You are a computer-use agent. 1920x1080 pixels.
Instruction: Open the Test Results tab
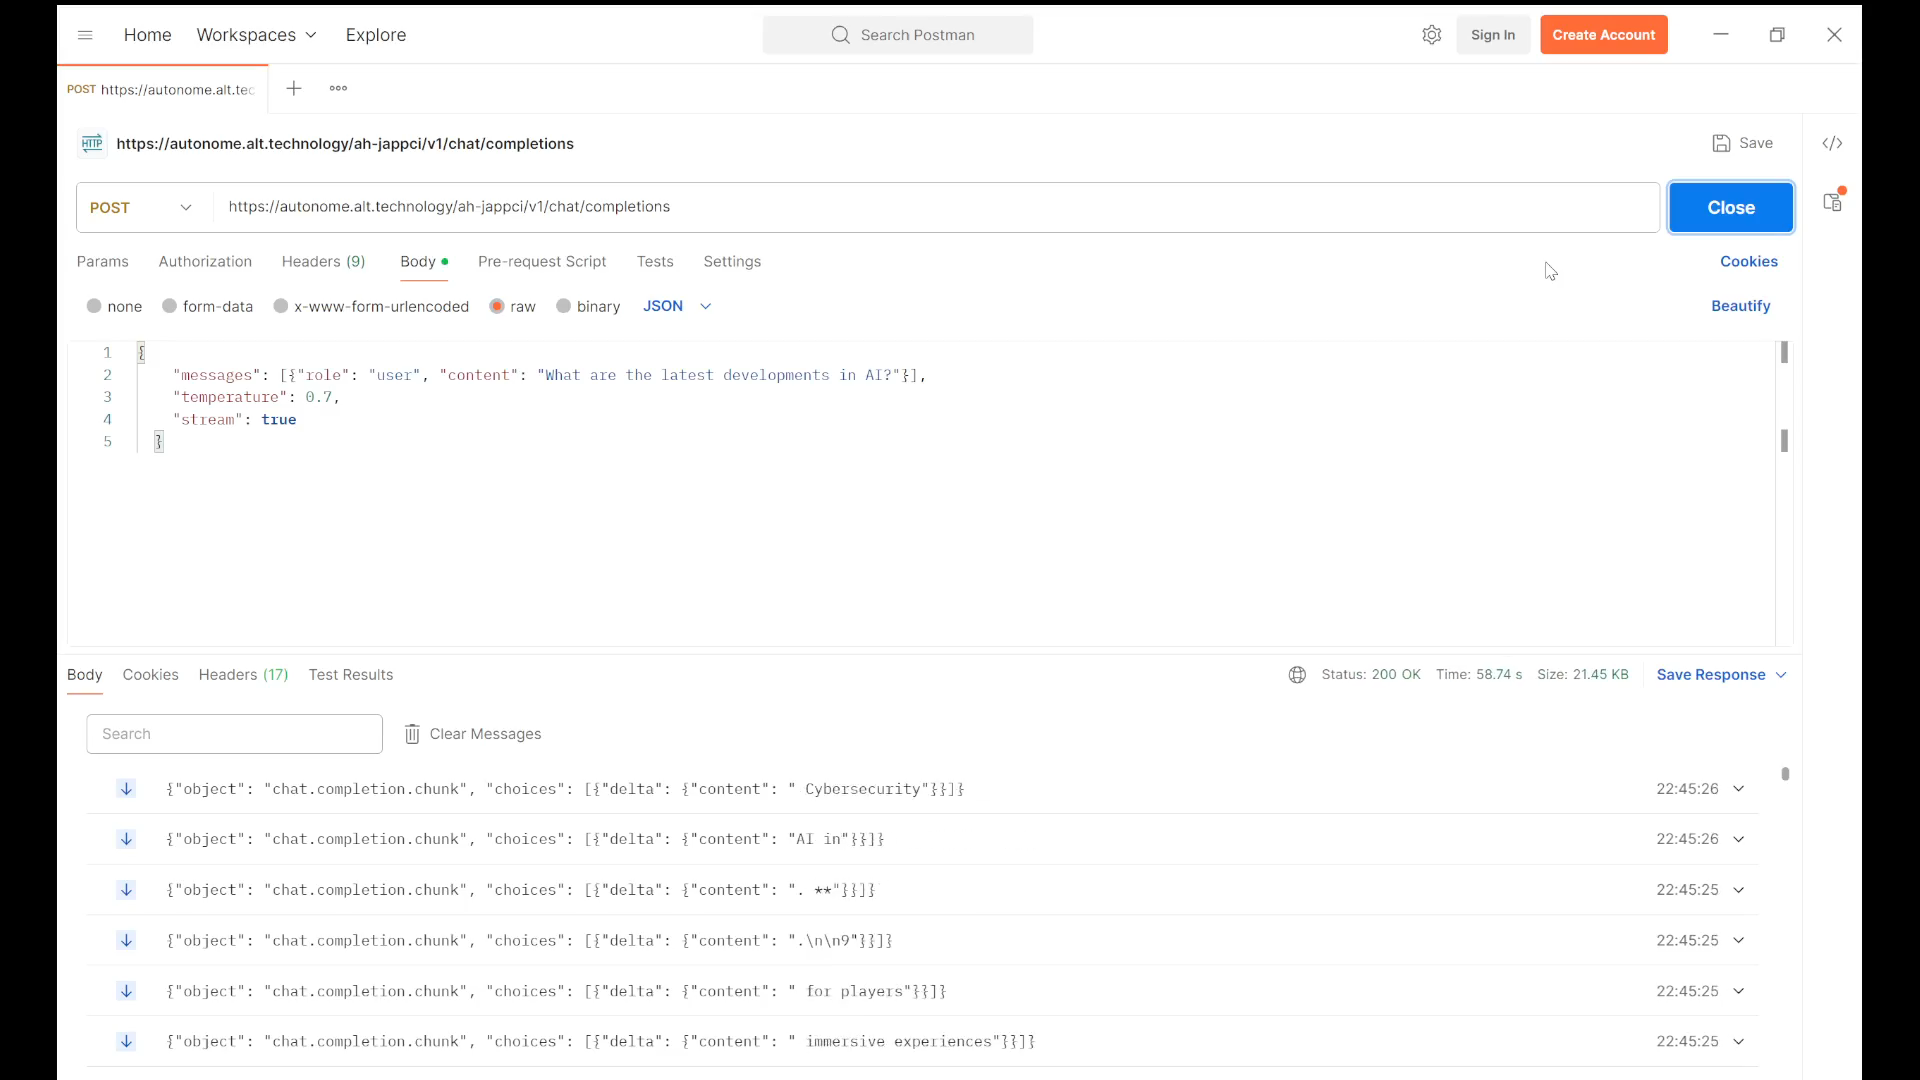(351, 675)
